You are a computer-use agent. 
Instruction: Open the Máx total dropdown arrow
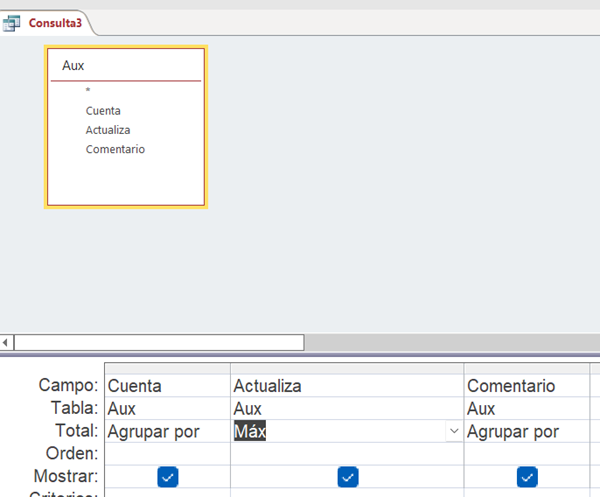pos(454,431)
